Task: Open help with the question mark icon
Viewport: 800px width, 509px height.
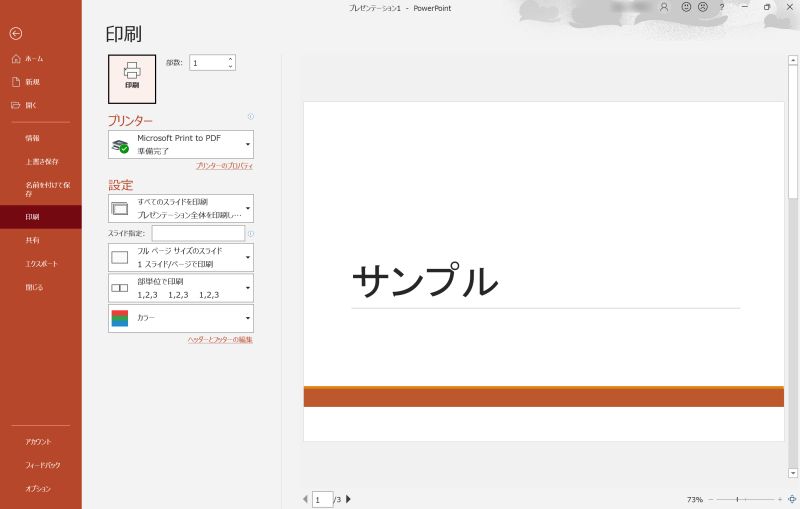Action: click(721, 7)
